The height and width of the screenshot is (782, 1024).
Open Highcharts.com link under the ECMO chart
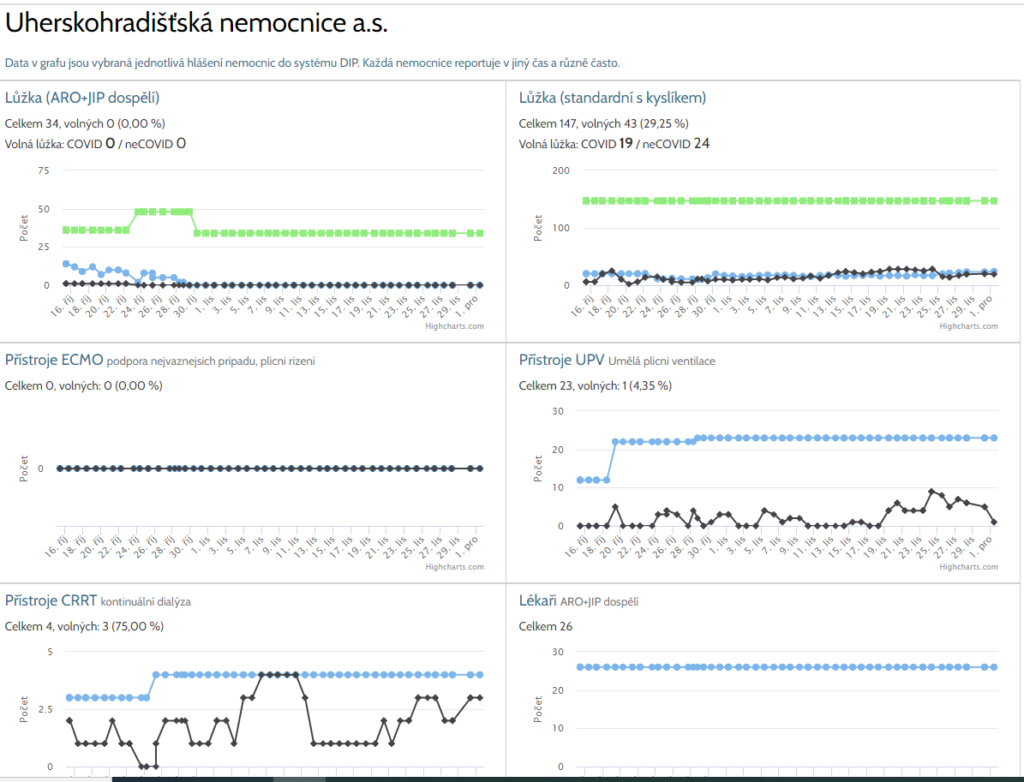(455, 567)
